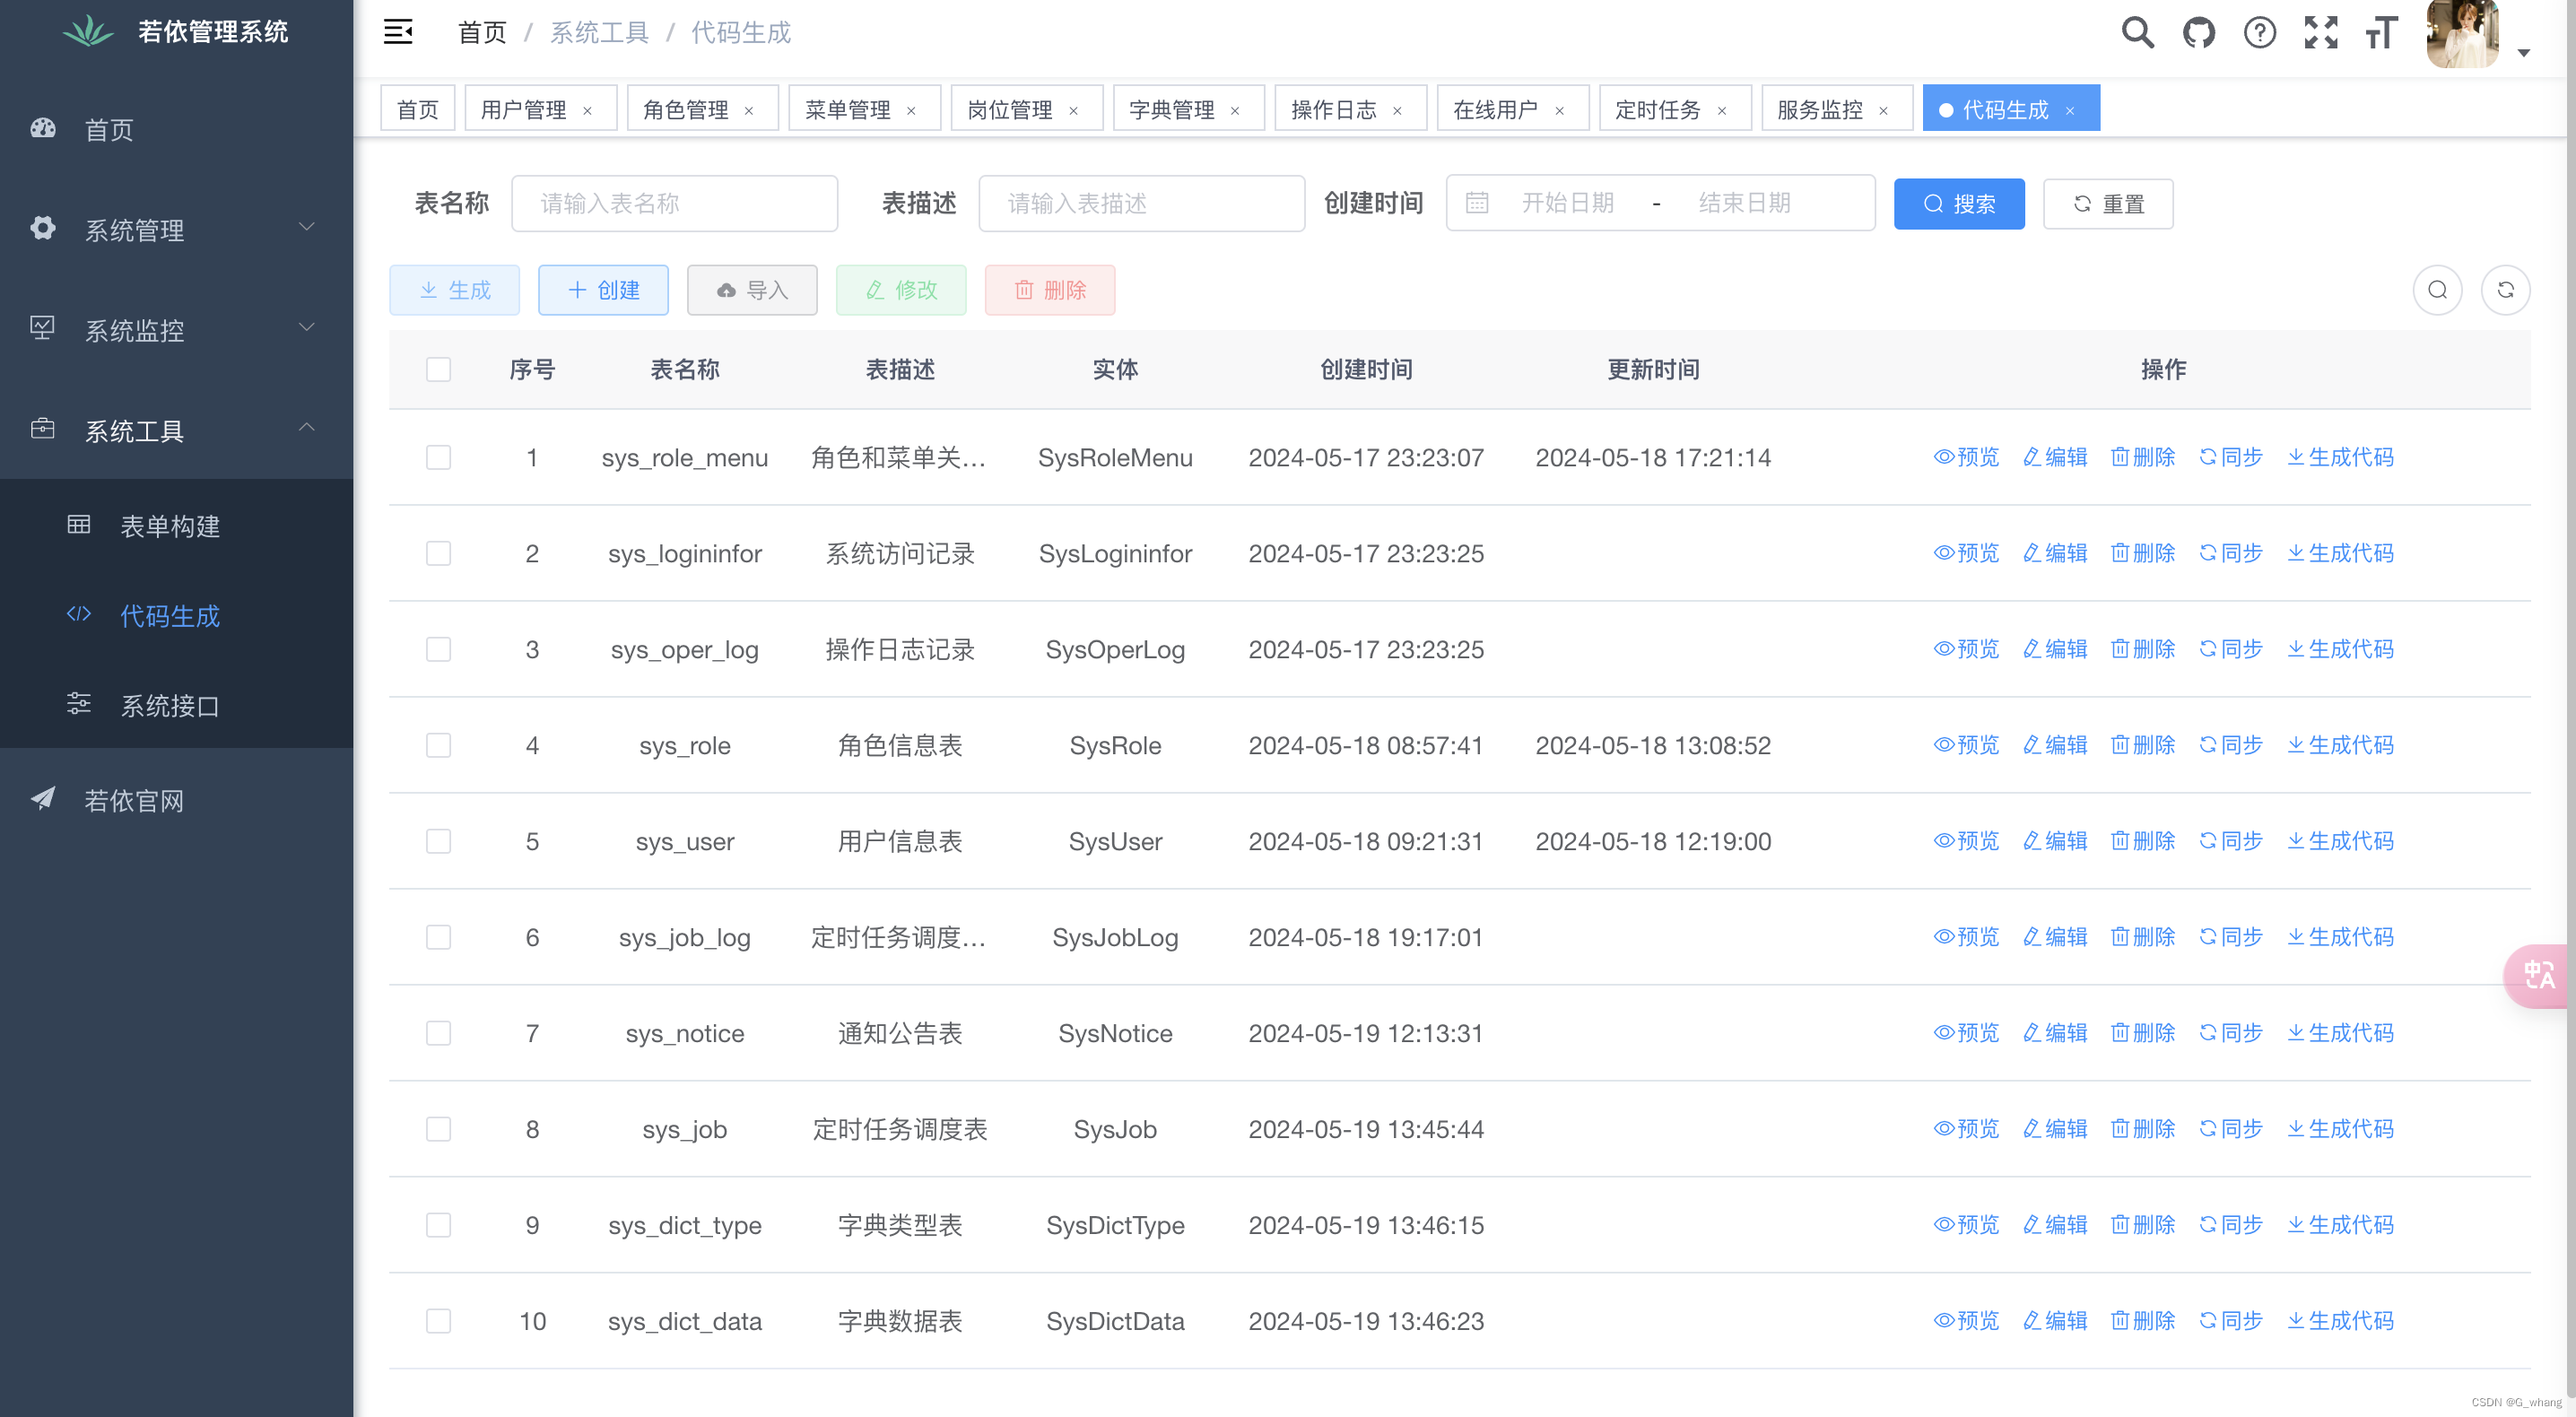Click the round refresh table icon
This screenshot has height=1417, width=2576.
[x=2505, y=290]
